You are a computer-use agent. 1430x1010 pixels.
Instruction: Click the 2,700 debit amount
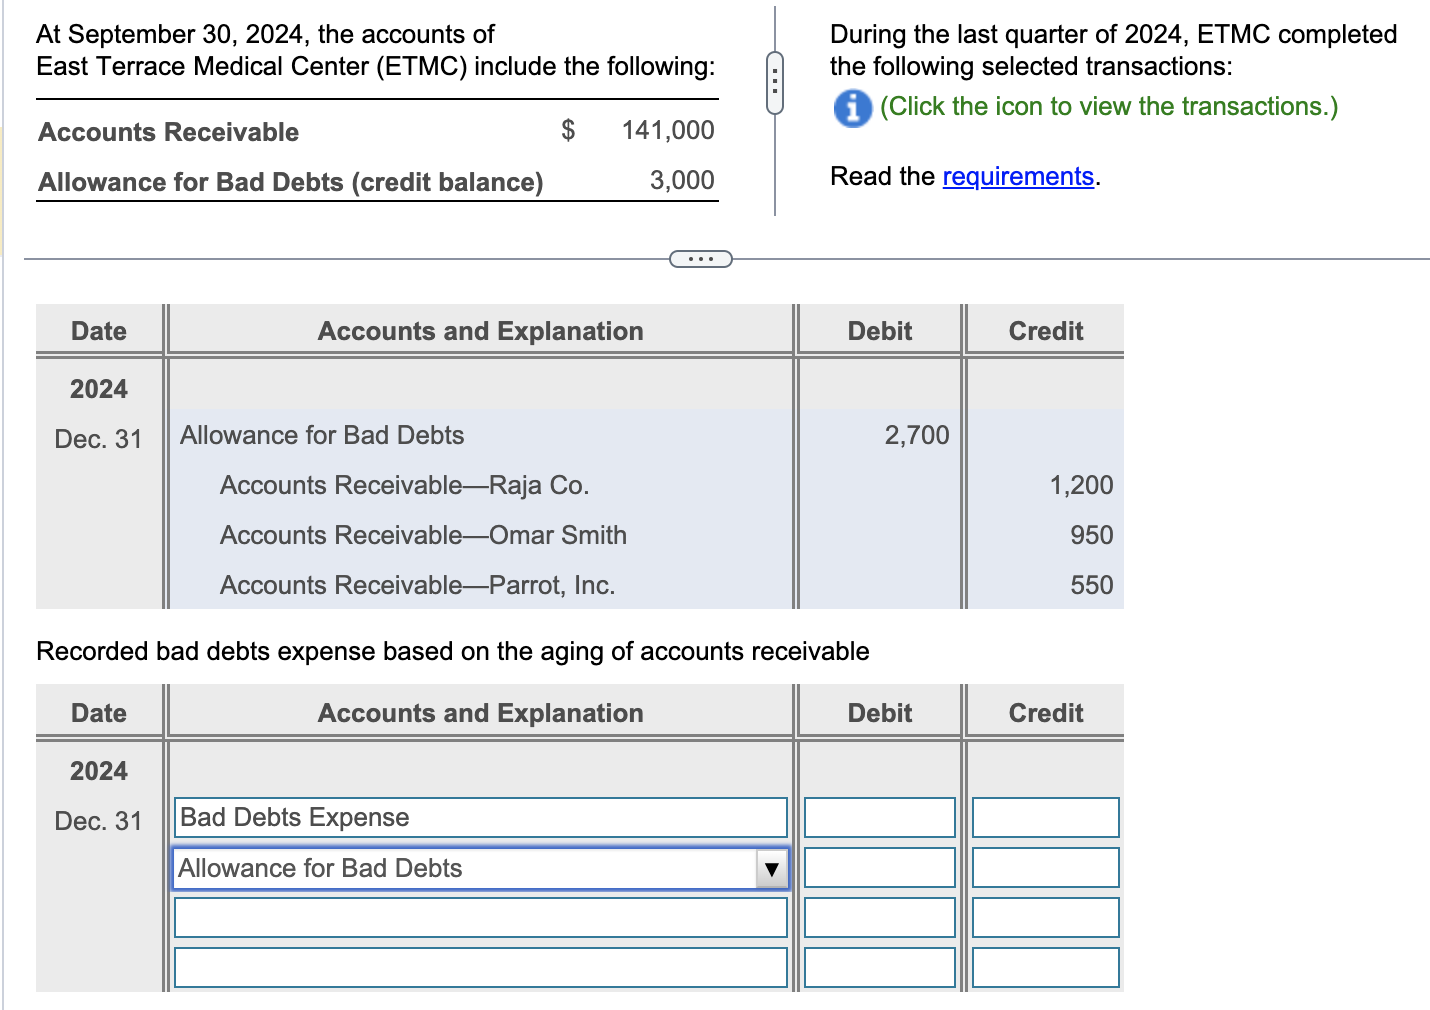click(917, 435)
